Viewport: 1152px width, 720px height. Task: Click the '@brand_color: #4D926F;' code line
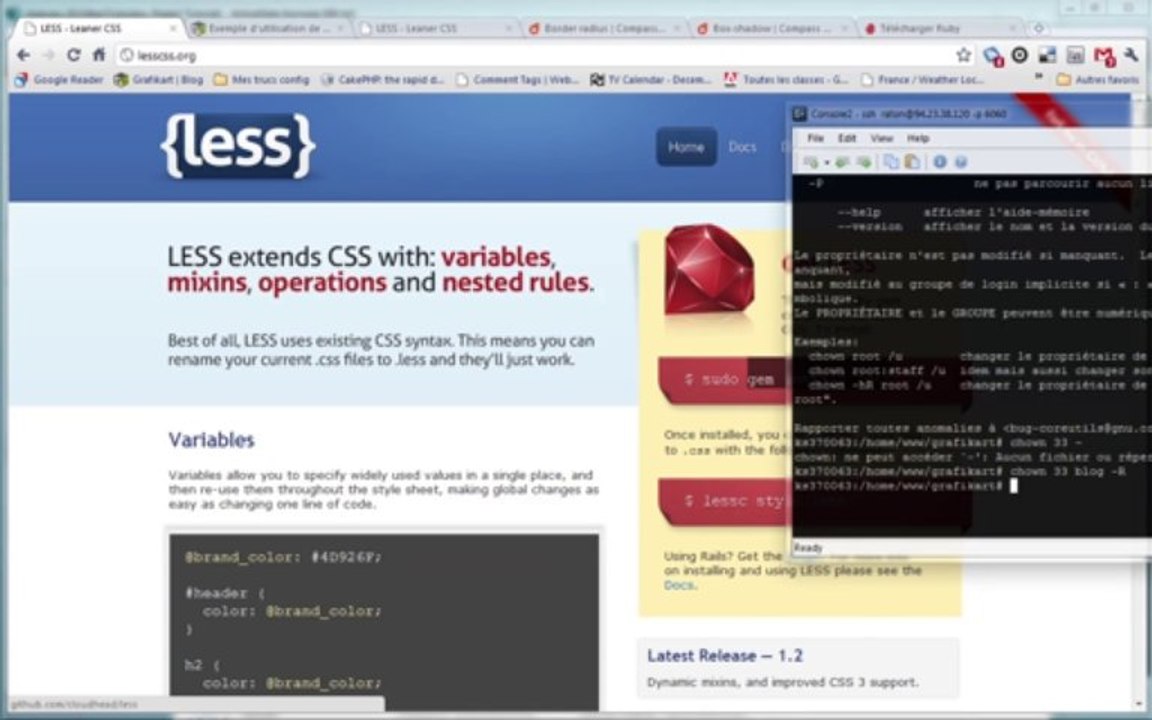284,557
